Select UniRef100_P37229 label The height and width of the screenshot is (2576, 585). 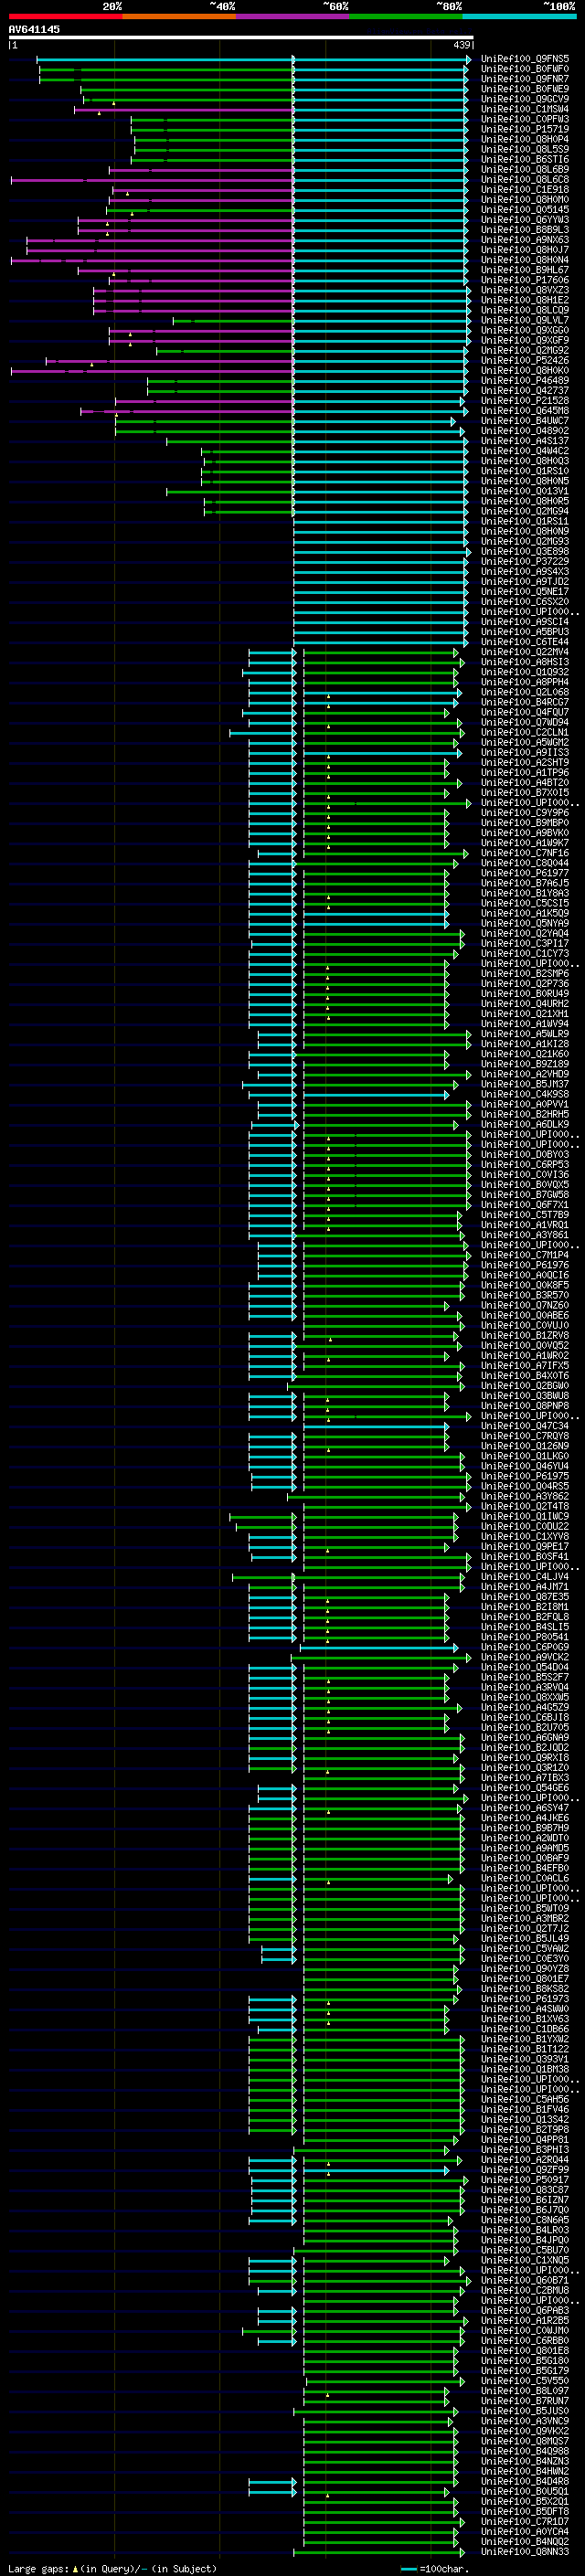[524, 561]
